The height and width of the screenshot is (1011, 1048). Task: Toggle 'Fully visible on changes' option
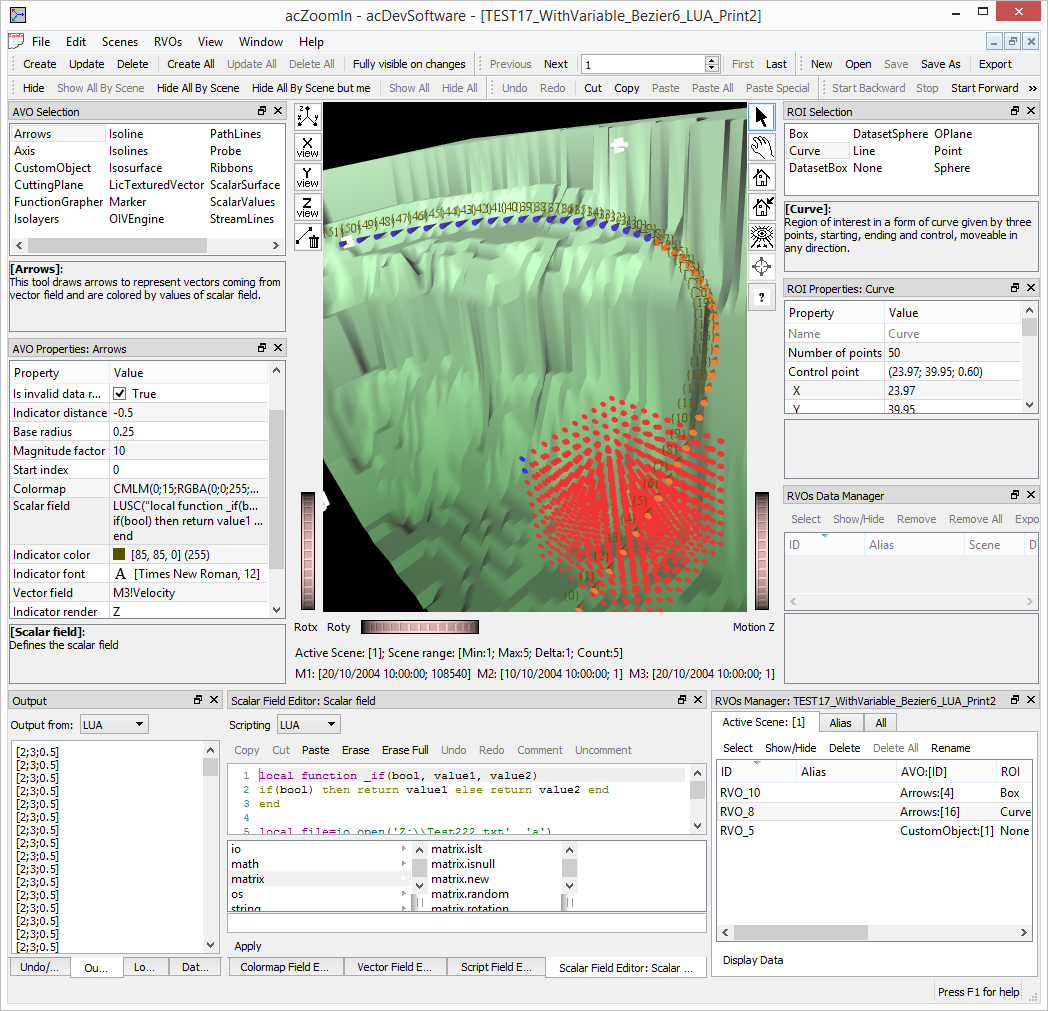click(409, 64)
